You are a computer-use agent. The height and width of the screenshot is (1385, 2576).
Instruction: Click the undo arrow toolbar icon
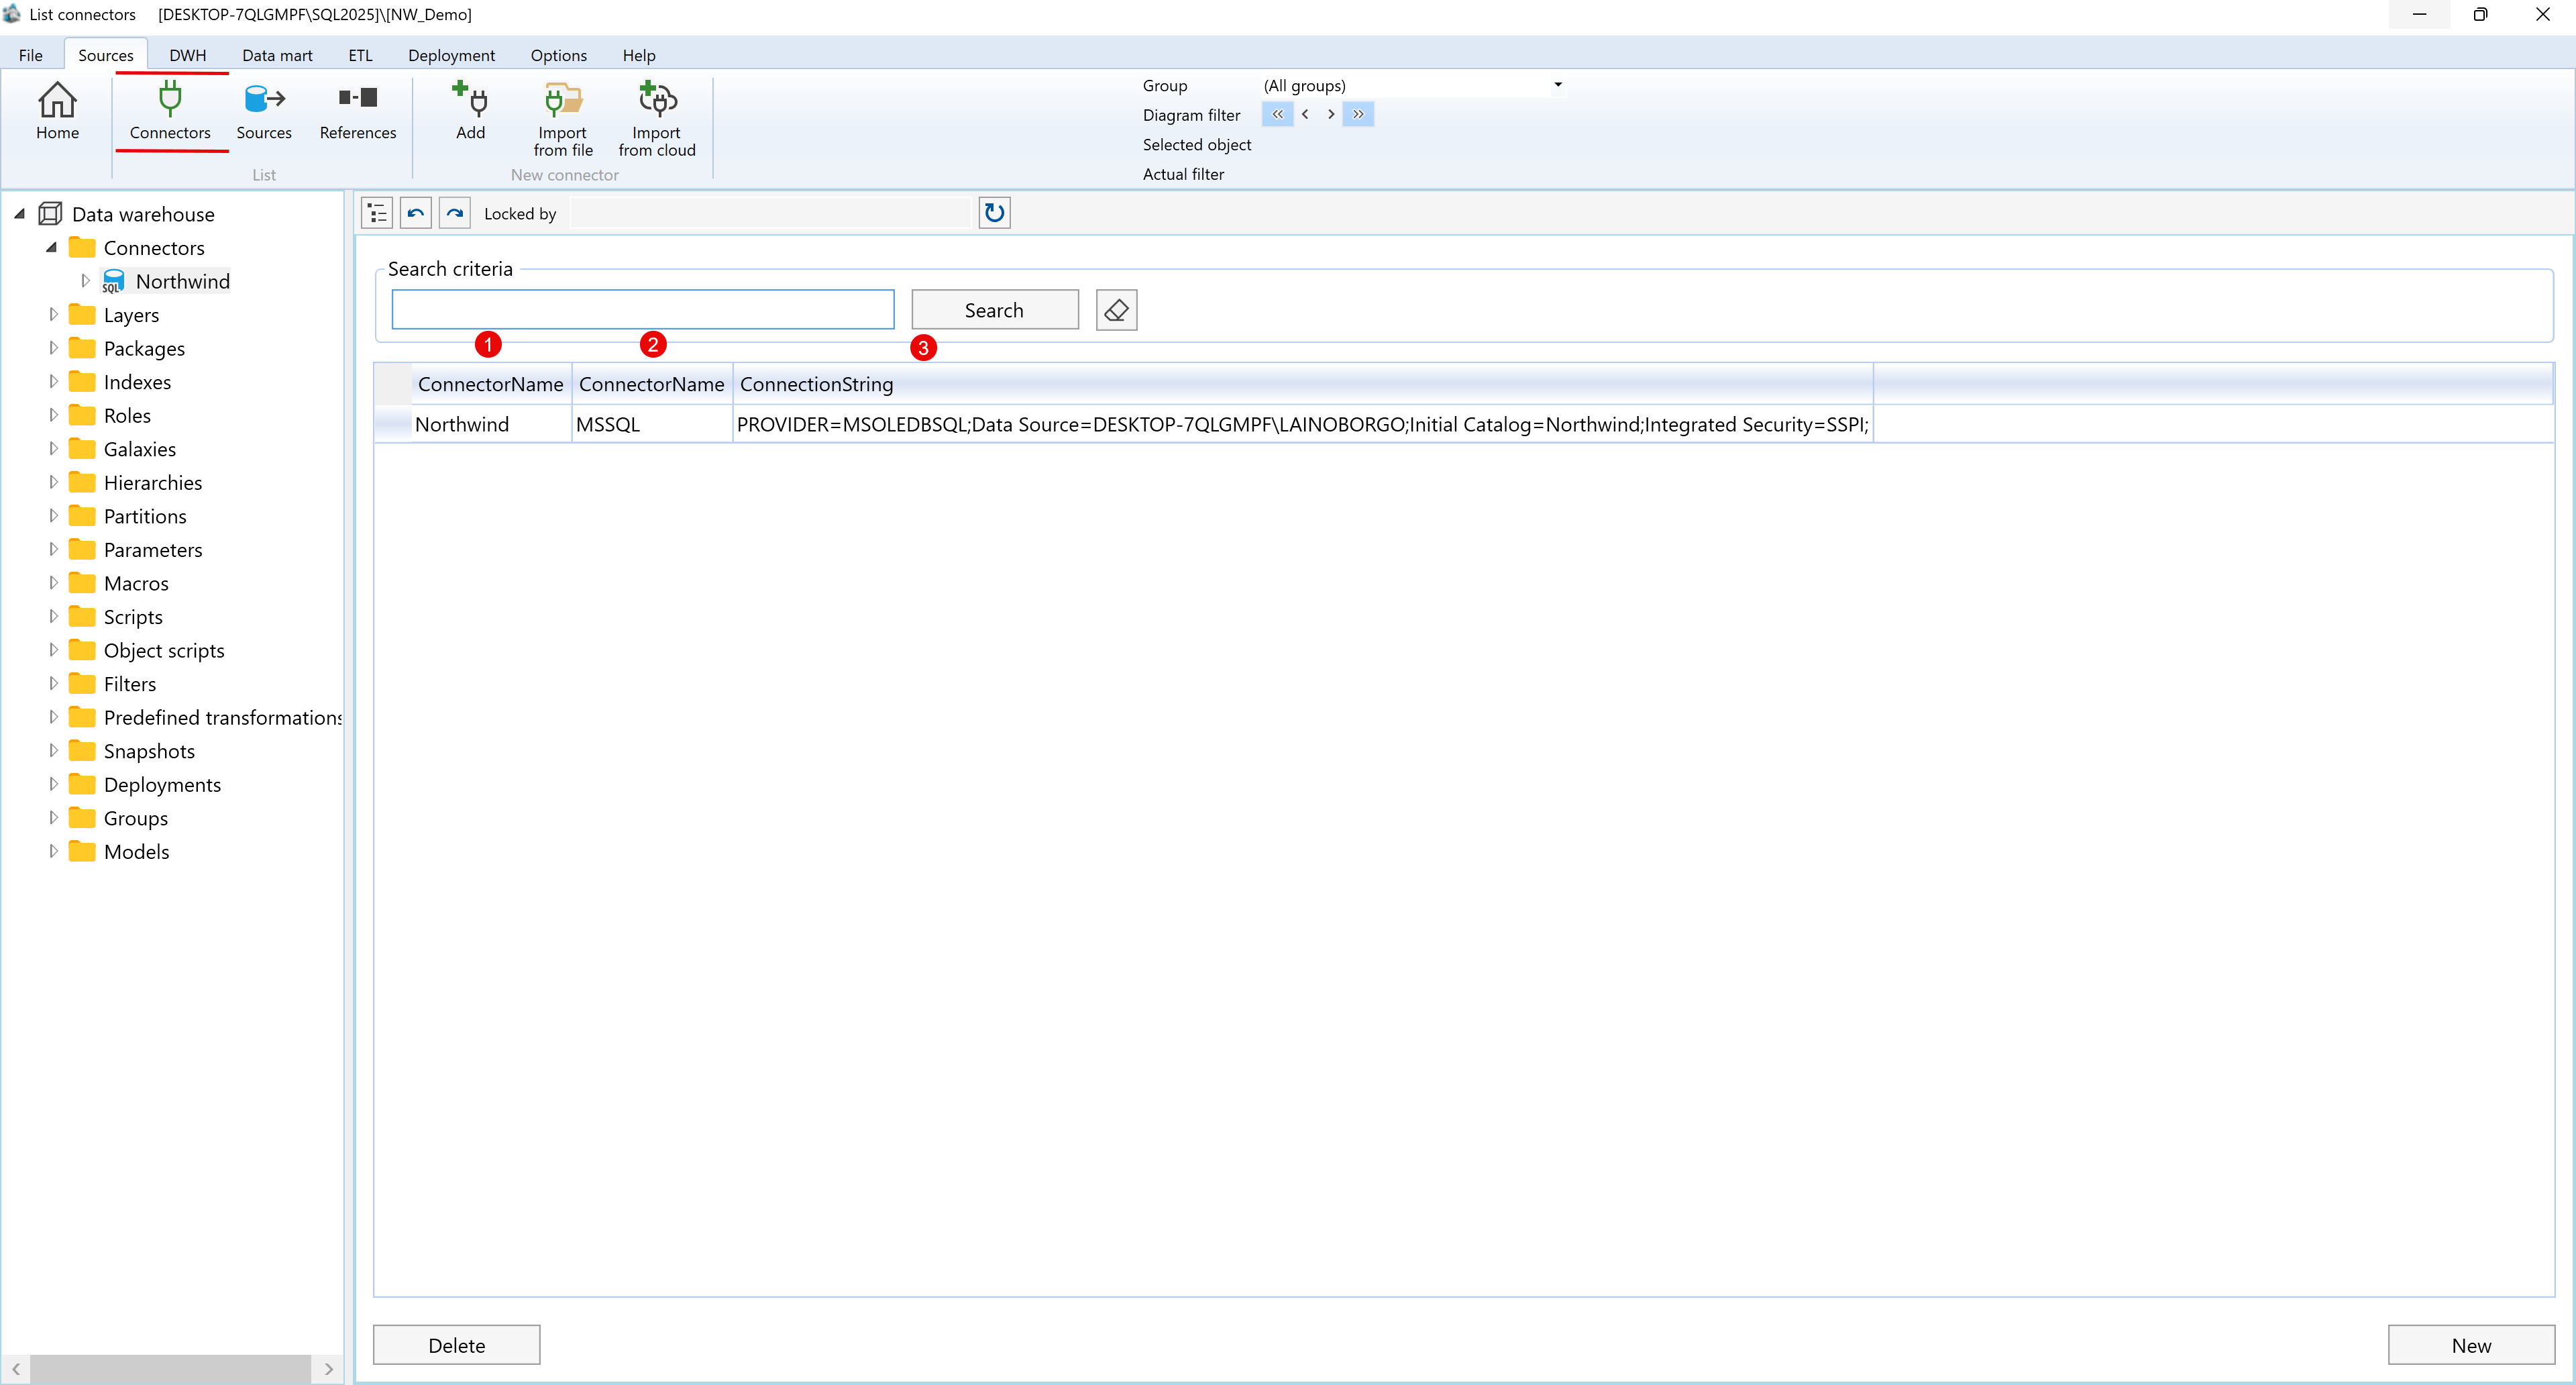416,212
